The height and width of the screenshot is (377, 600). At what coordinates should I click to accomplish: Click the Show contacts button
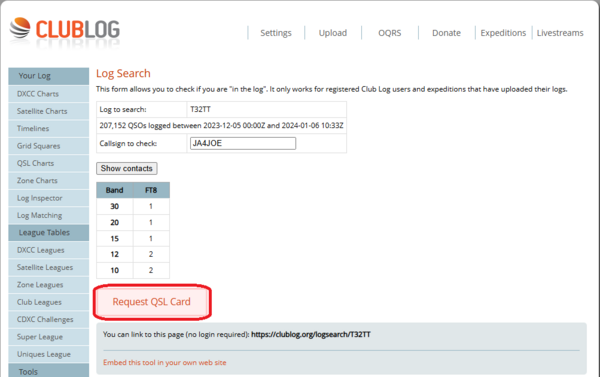click(x=127, y=168)
